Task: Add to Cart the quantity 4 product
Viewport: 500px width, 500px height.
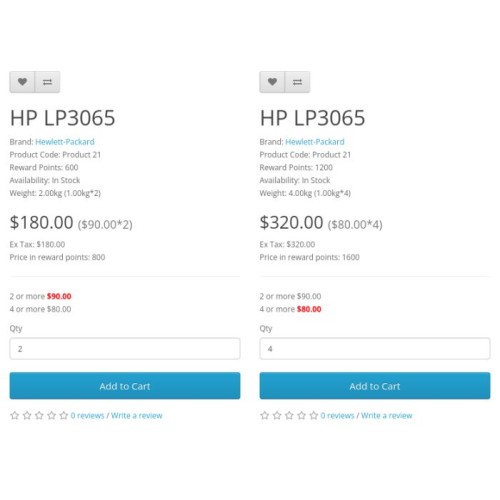Action: tap(375, 386)
